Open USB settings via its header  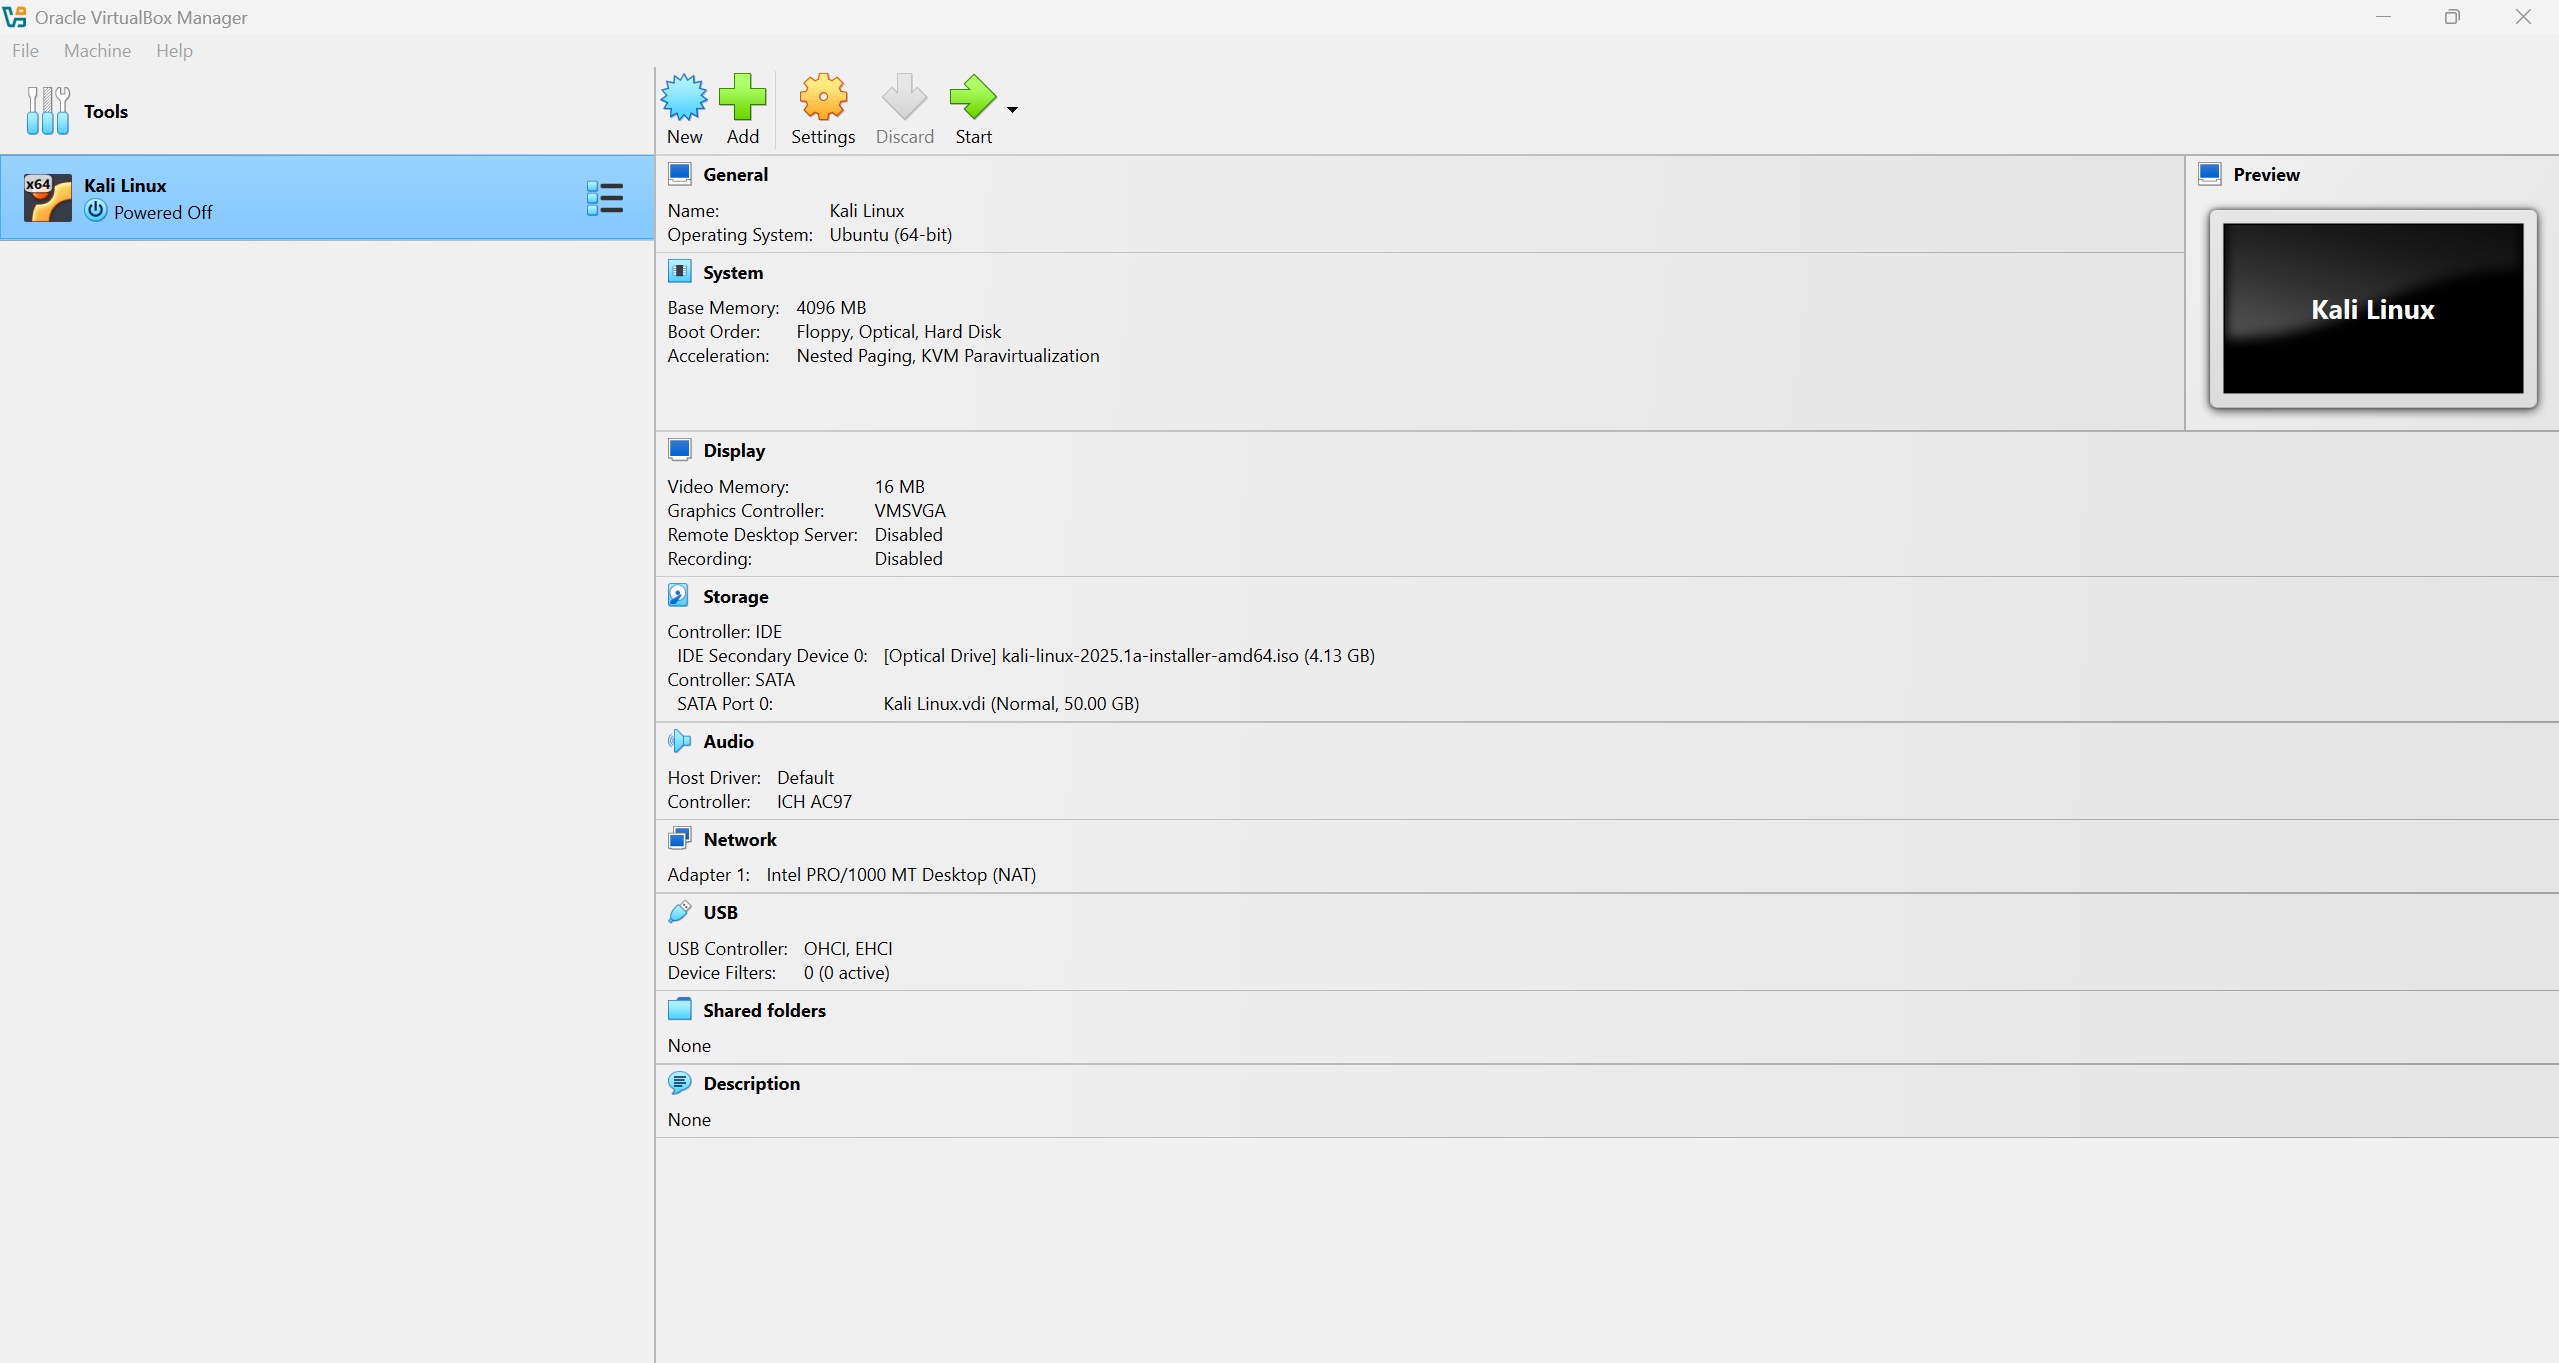720,912
